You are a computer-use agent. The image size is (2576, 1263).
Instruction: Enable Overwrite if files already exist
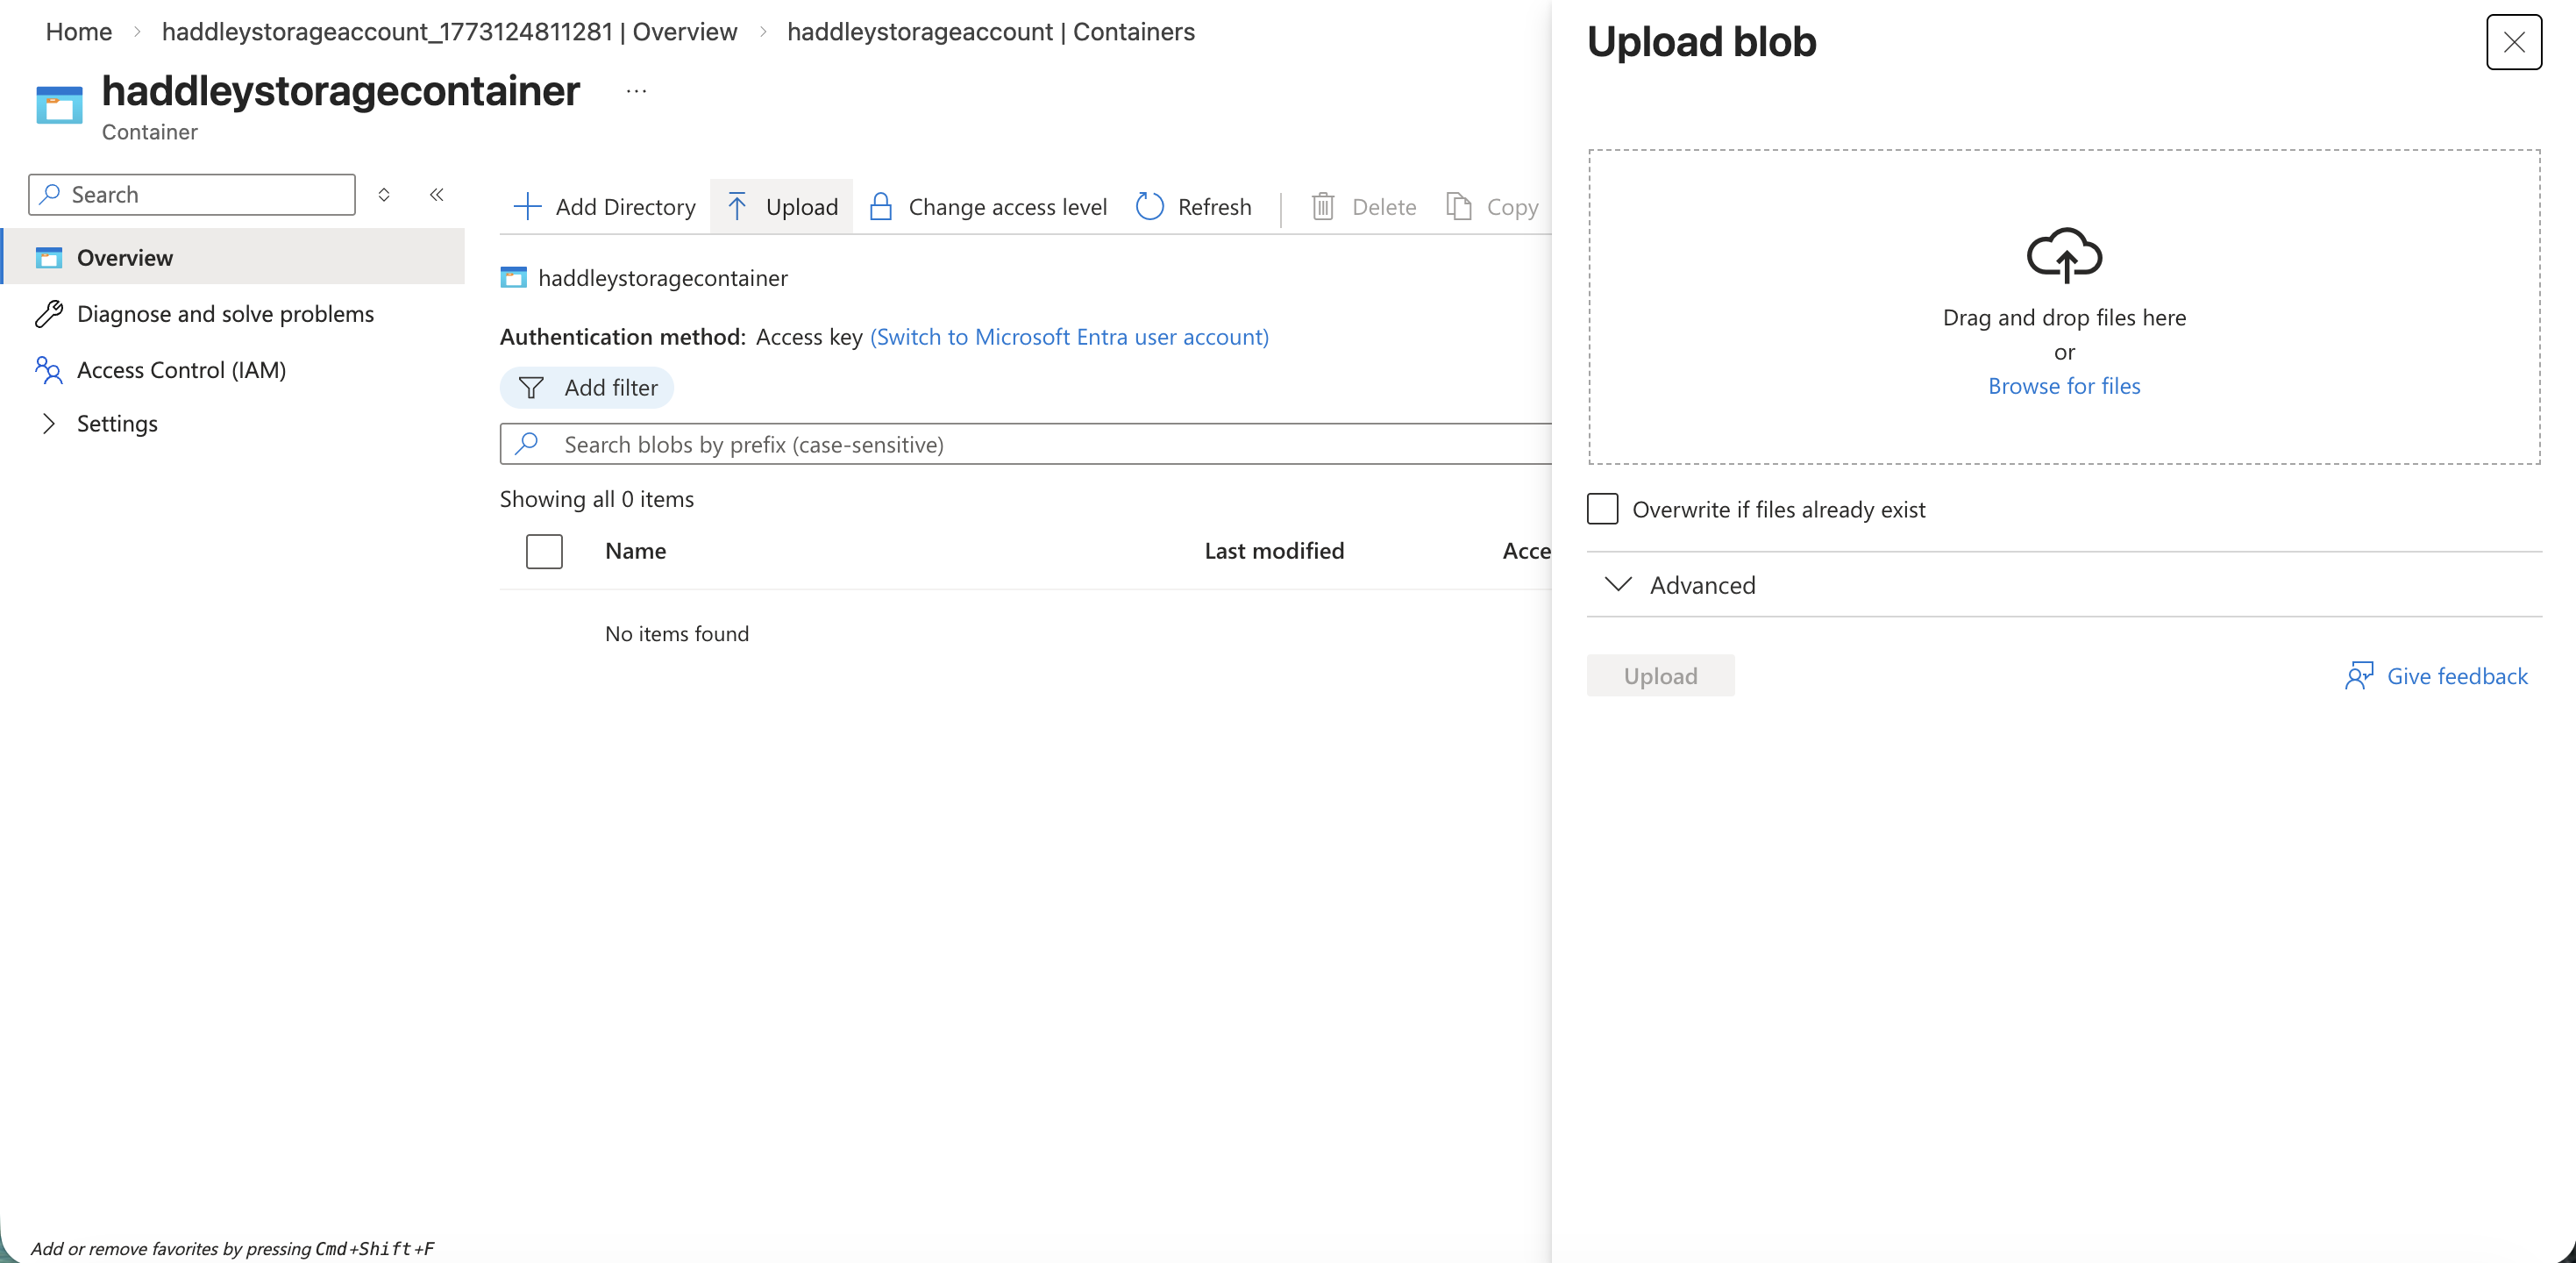1602,509
